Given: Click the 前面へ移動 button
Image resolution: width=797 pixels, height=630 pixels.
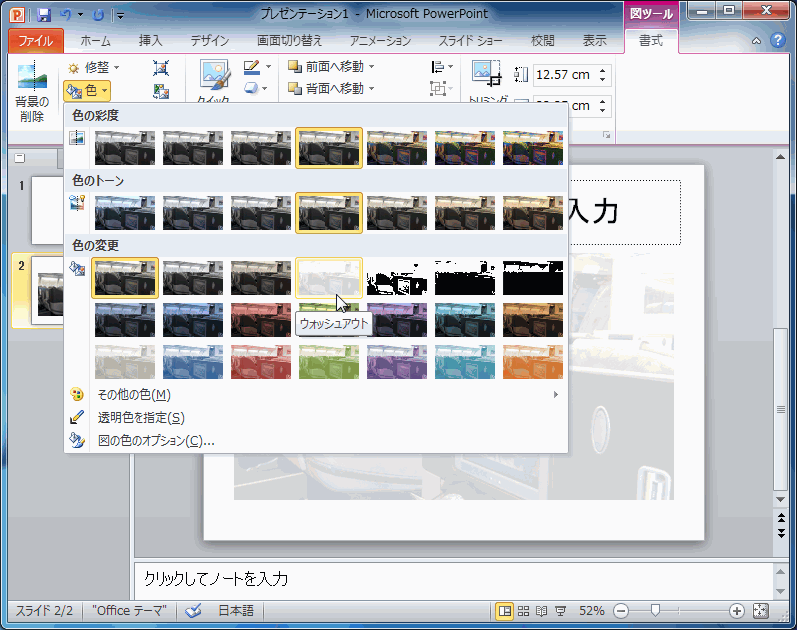Looking at the screenshot, I should click(326, 67).
